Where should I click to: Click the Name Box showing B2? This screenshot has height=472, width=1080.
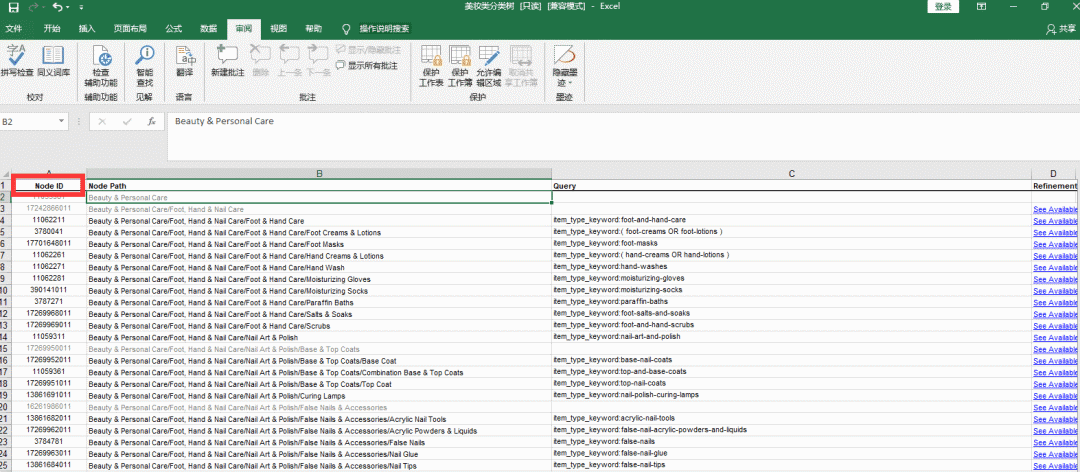point(28,121)
